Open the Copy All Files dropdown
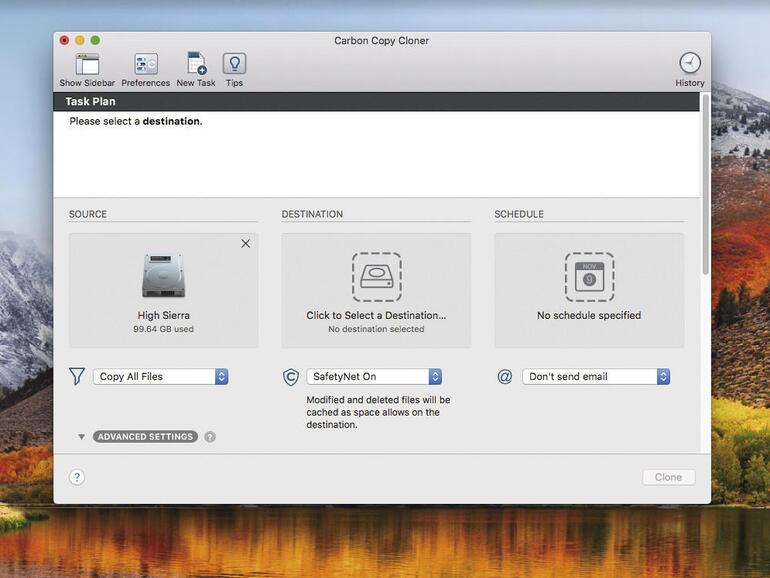 (161, 377)
